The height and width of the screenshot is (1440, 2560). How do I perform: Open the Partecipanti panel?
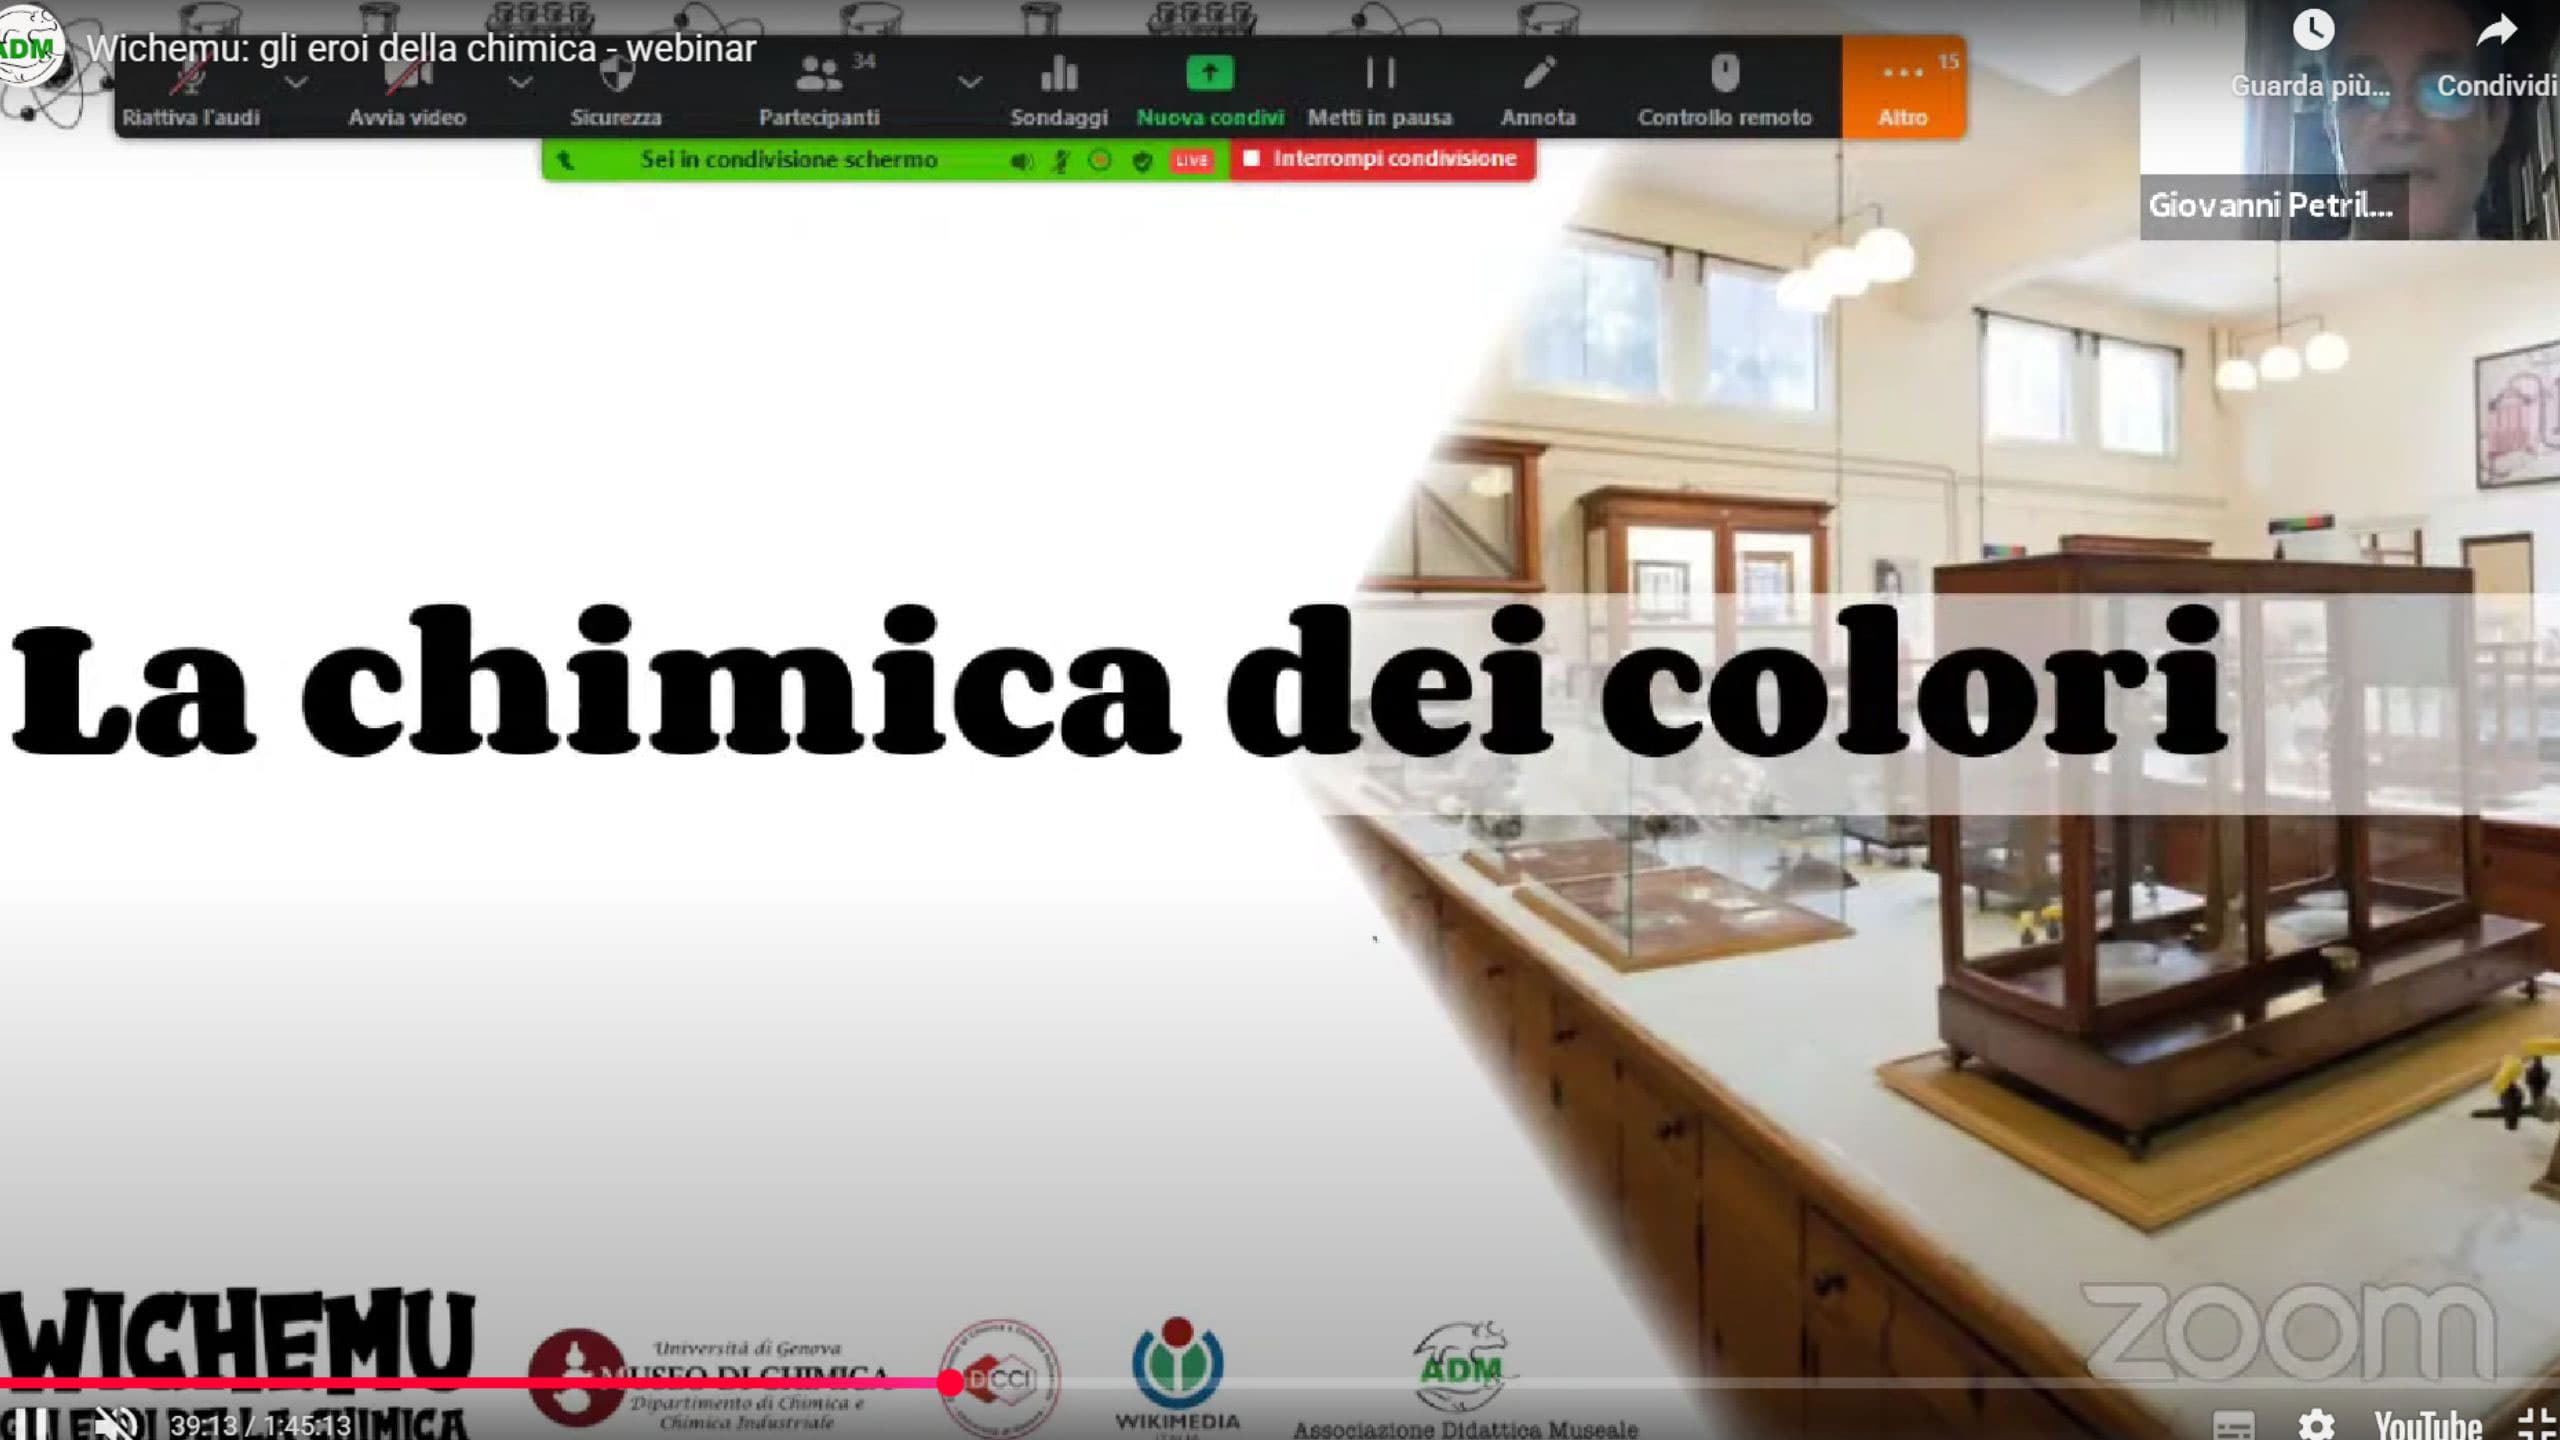(819, 92)
